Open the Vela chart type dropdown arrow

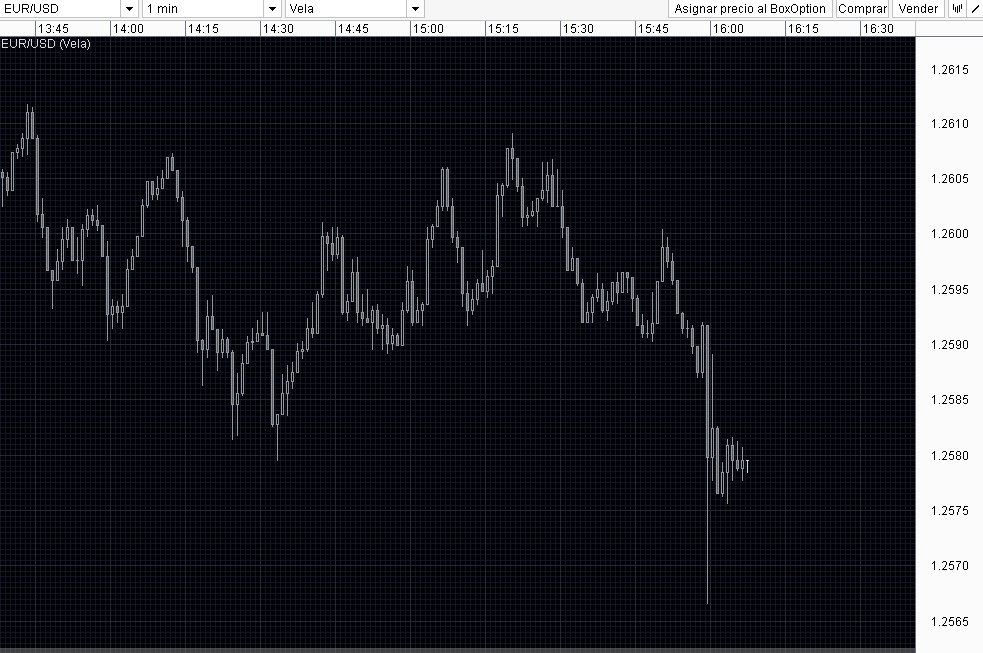(x=415, y=9)
